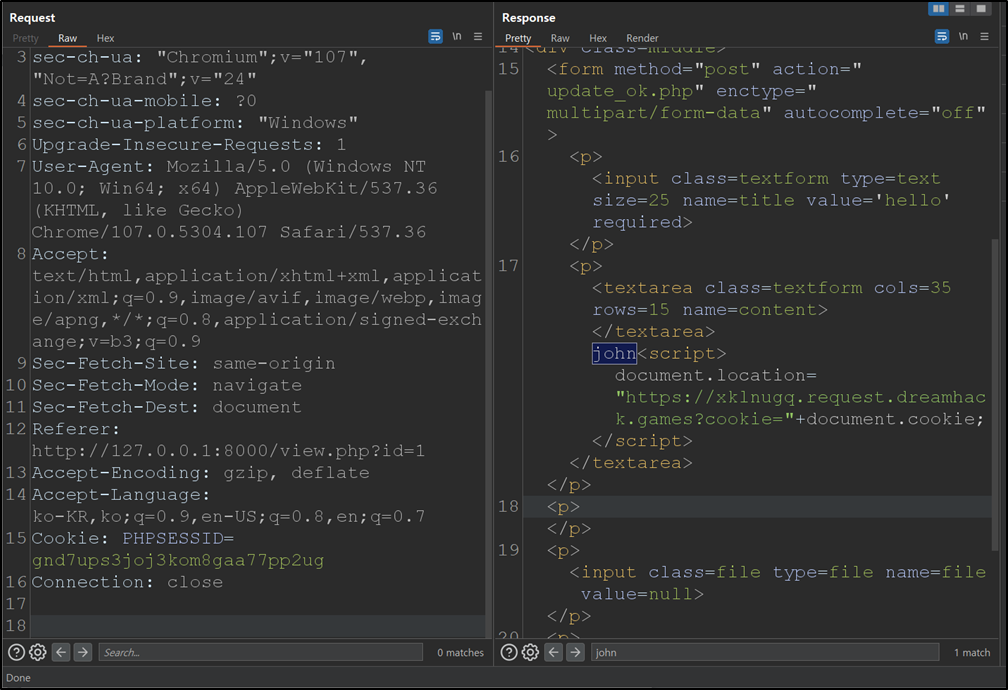Image resolution: width=1008 pixels, height=690 pixels.
Task: Click Sec-Fetch-Mode: navigate header
Action: pyautogui.click(x=167, y=386)
